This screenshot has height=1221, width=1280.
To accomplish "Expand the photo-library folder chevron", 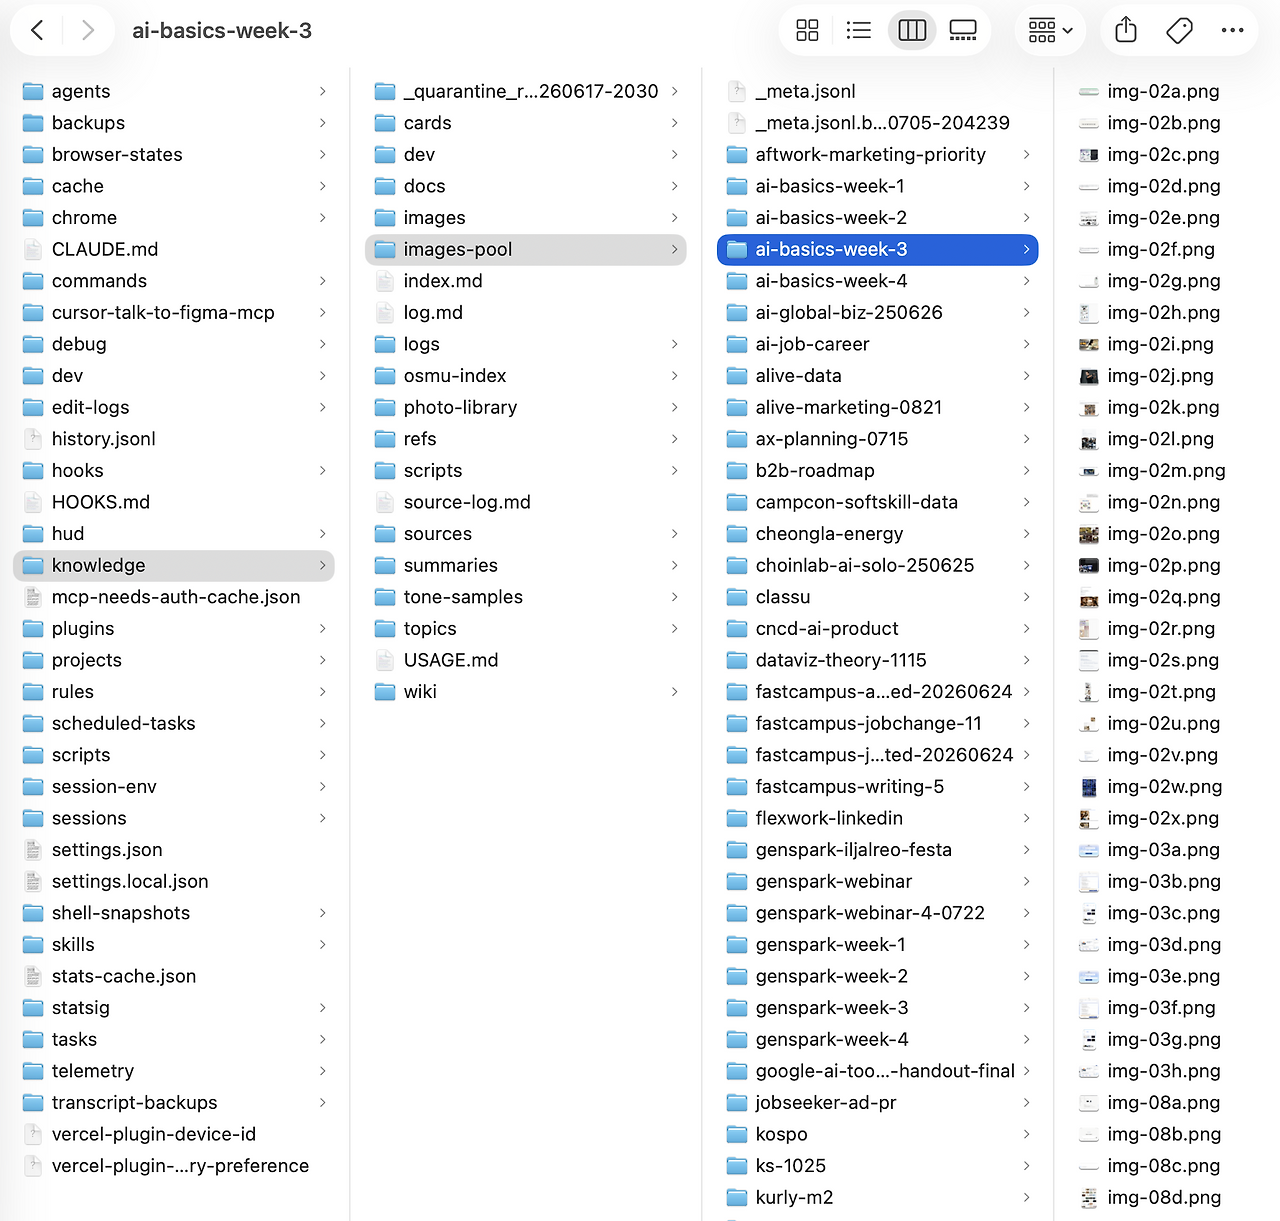I will 675,407.
